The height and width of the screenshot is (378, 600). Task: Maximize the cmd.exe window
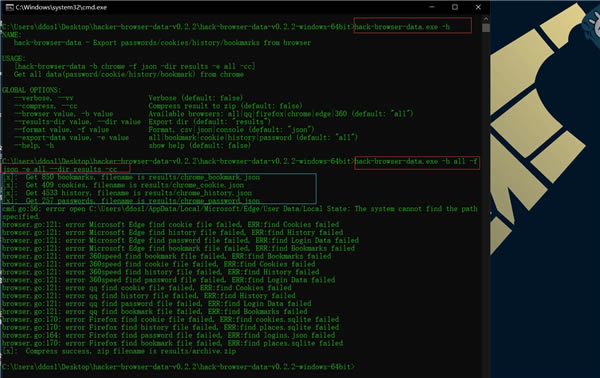coord(455,7)
